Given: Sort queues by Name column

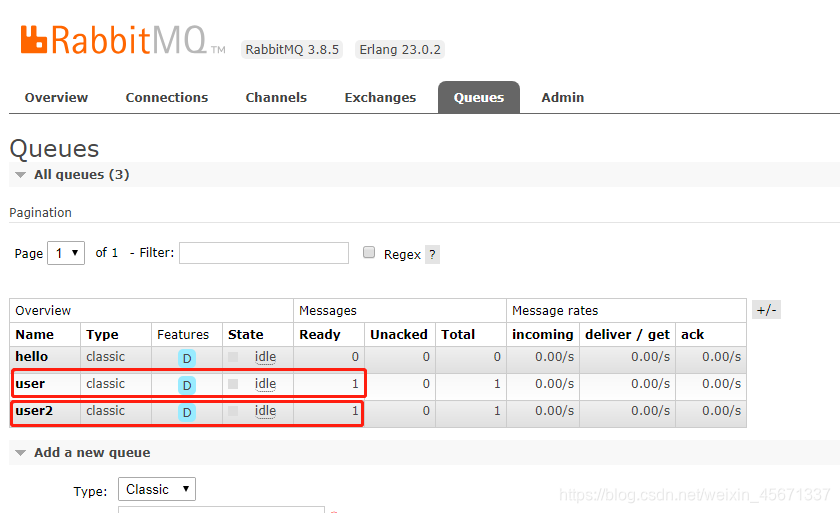Looking at the screenshot, I should point(35,335).
